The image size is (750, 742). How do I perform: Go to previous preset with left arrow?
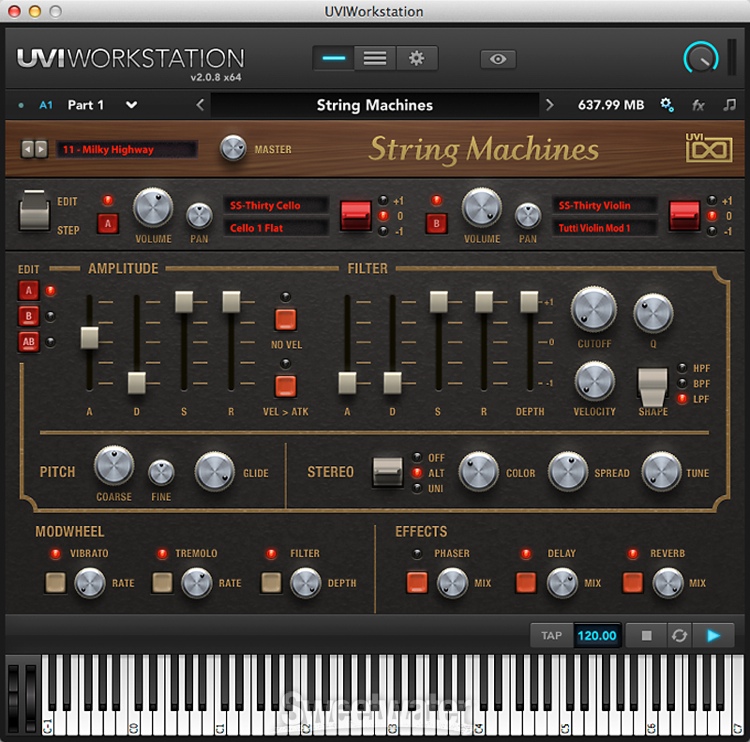(x=200, y=105)
